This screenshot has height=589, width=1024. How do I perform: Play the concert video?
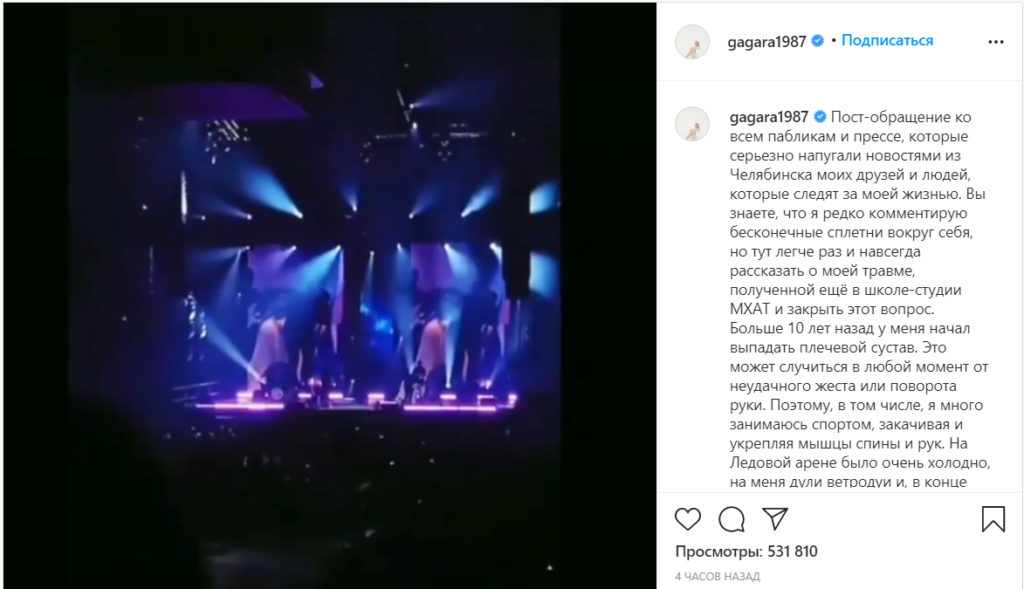330,295
